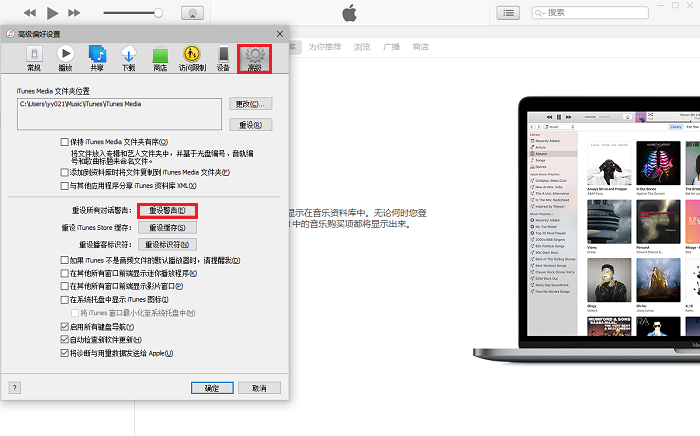Toggle keep MiniPlayer on top checkbox
700x436 pixels.
pos(64,273)
